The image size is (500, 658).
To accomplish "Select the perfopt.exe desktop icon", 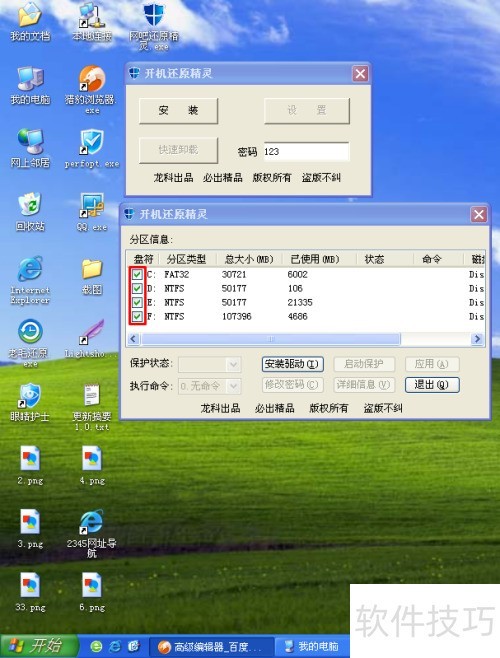I will tap(92, 149).
